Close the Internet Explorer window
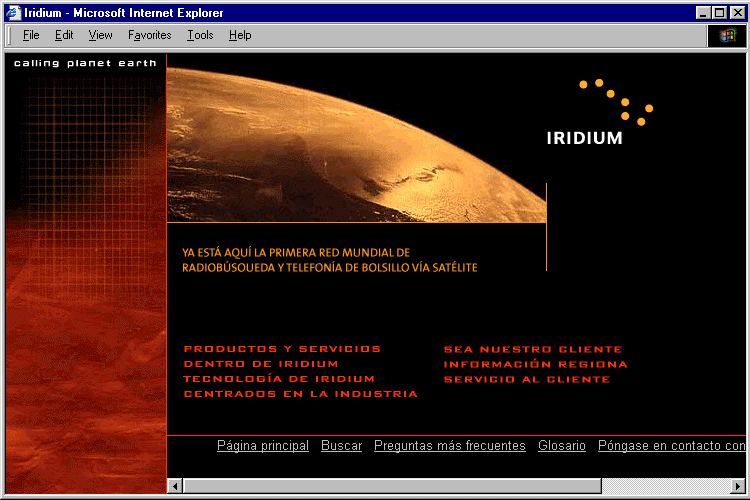 (x=737, y=13)
